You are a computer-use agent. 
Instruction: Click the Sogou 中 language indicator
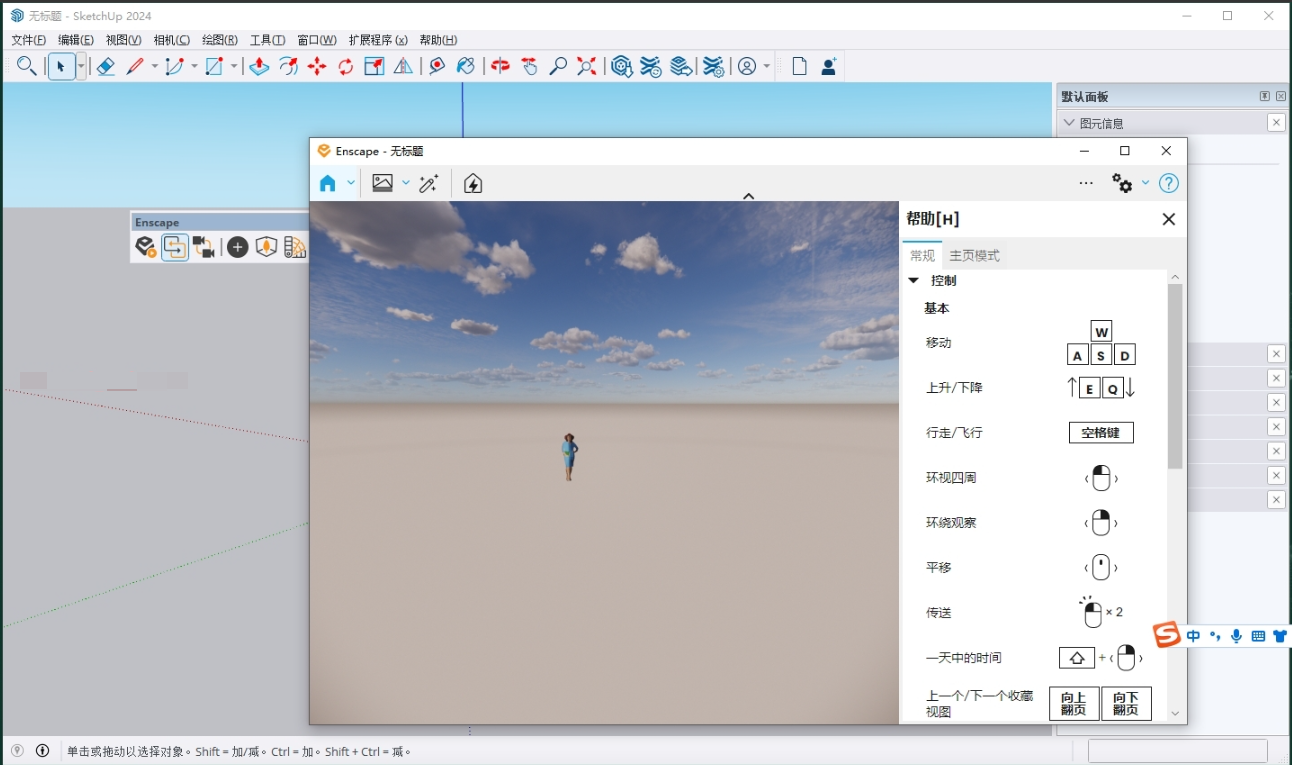1193,636
